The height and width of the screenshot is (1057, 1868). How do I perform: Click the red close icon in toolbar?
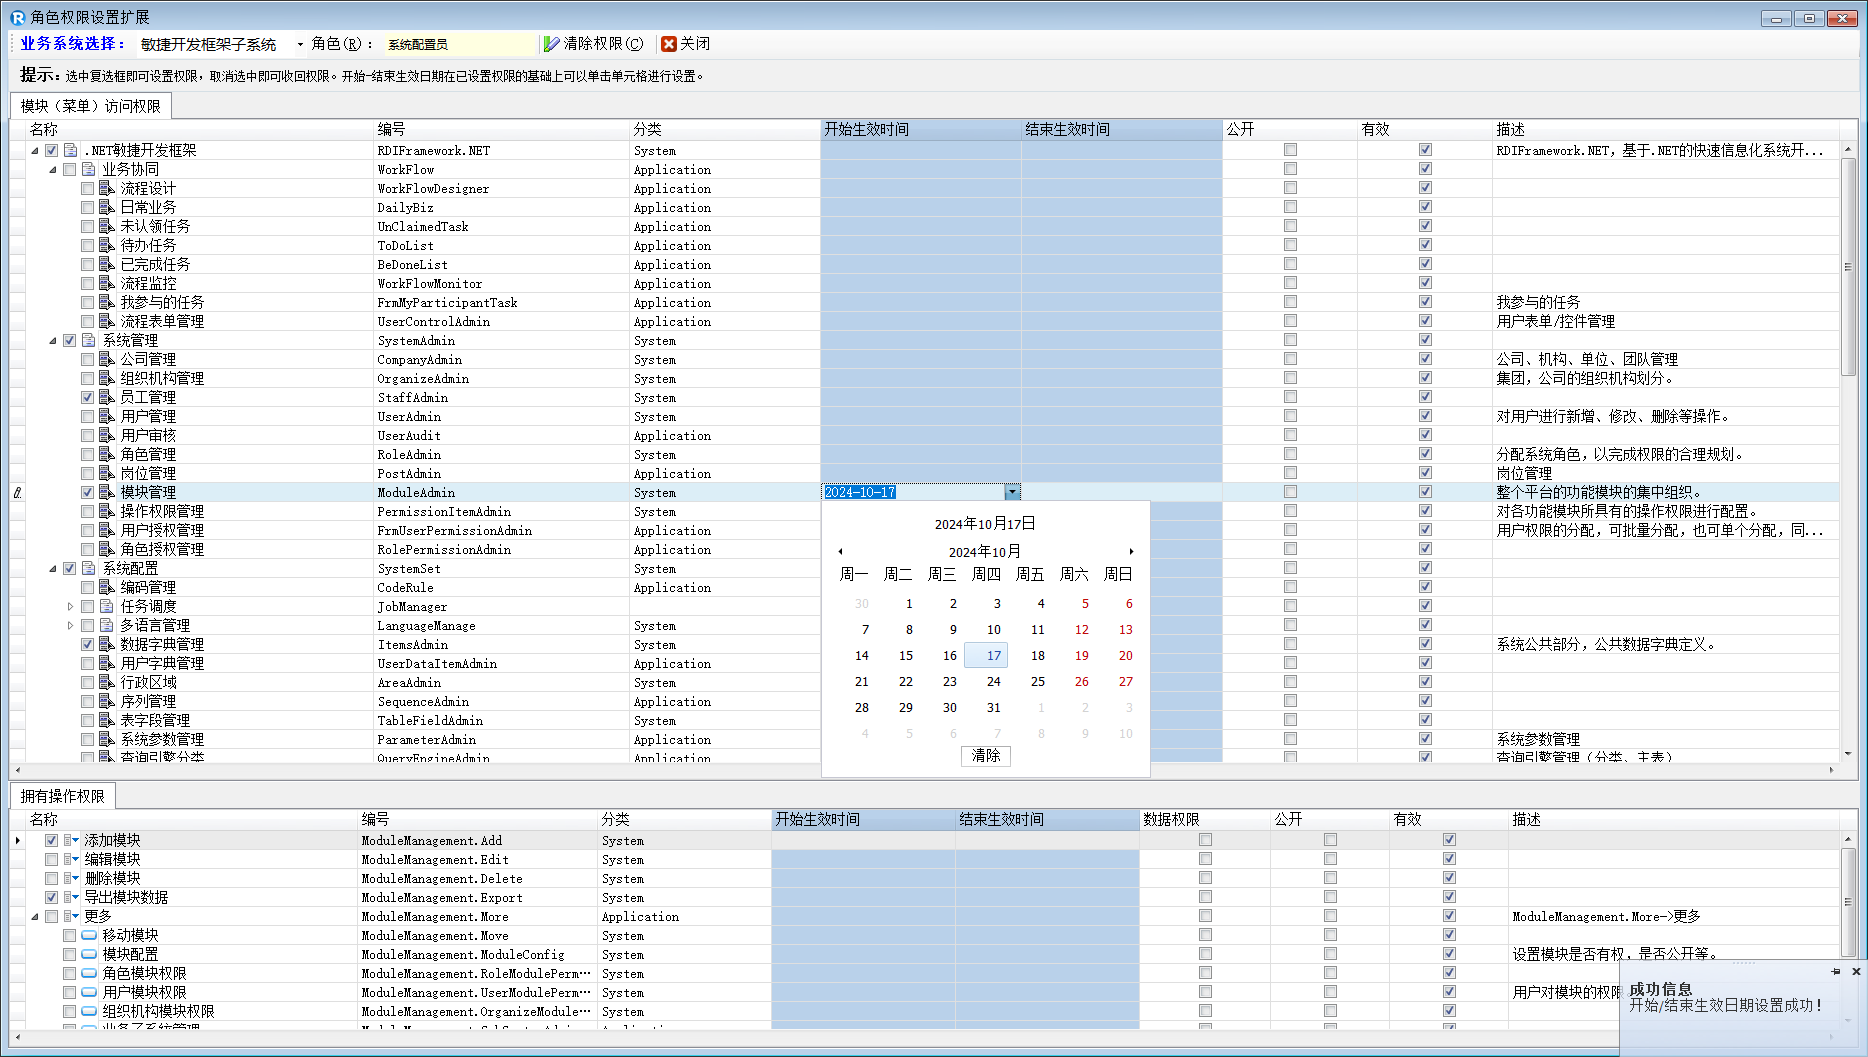669,44
